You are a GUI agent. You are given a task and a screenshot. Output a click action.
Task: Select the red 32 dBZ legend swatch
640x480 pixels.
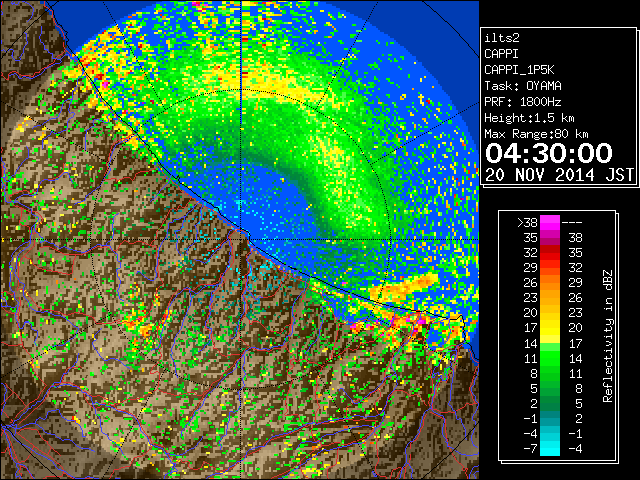550,252
